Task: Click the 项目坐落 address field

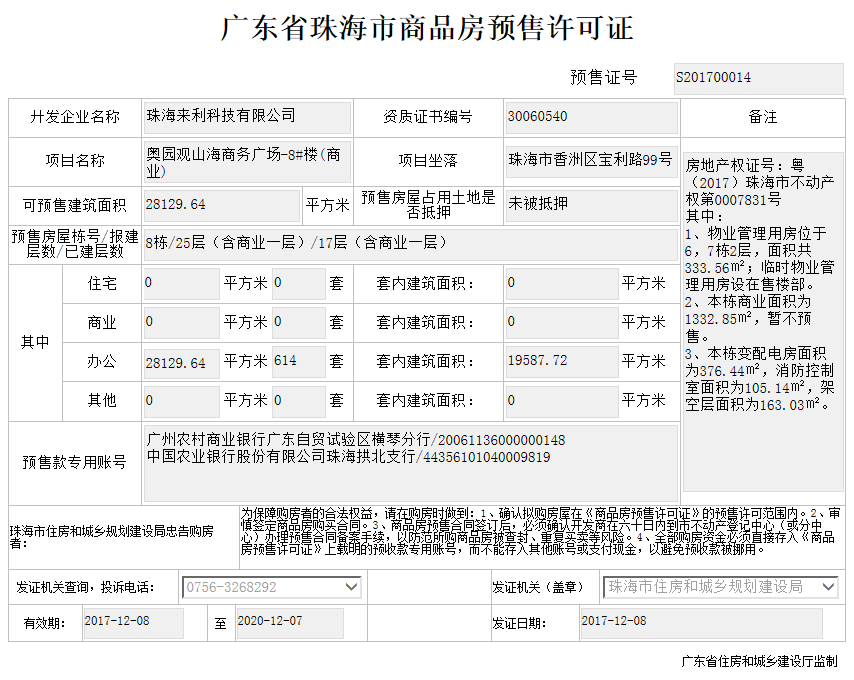Action: (x=590, y=160)
